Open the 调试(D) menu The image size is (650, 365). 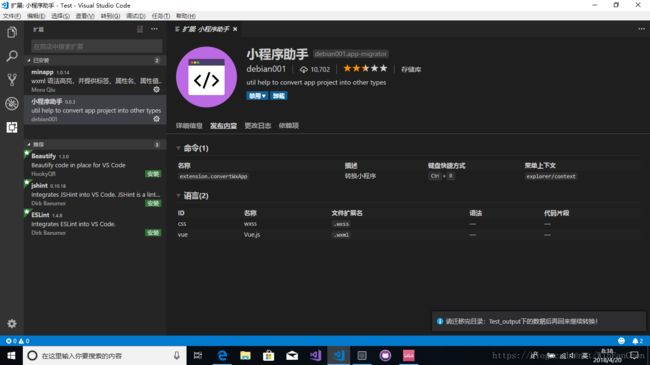(136, 16)
